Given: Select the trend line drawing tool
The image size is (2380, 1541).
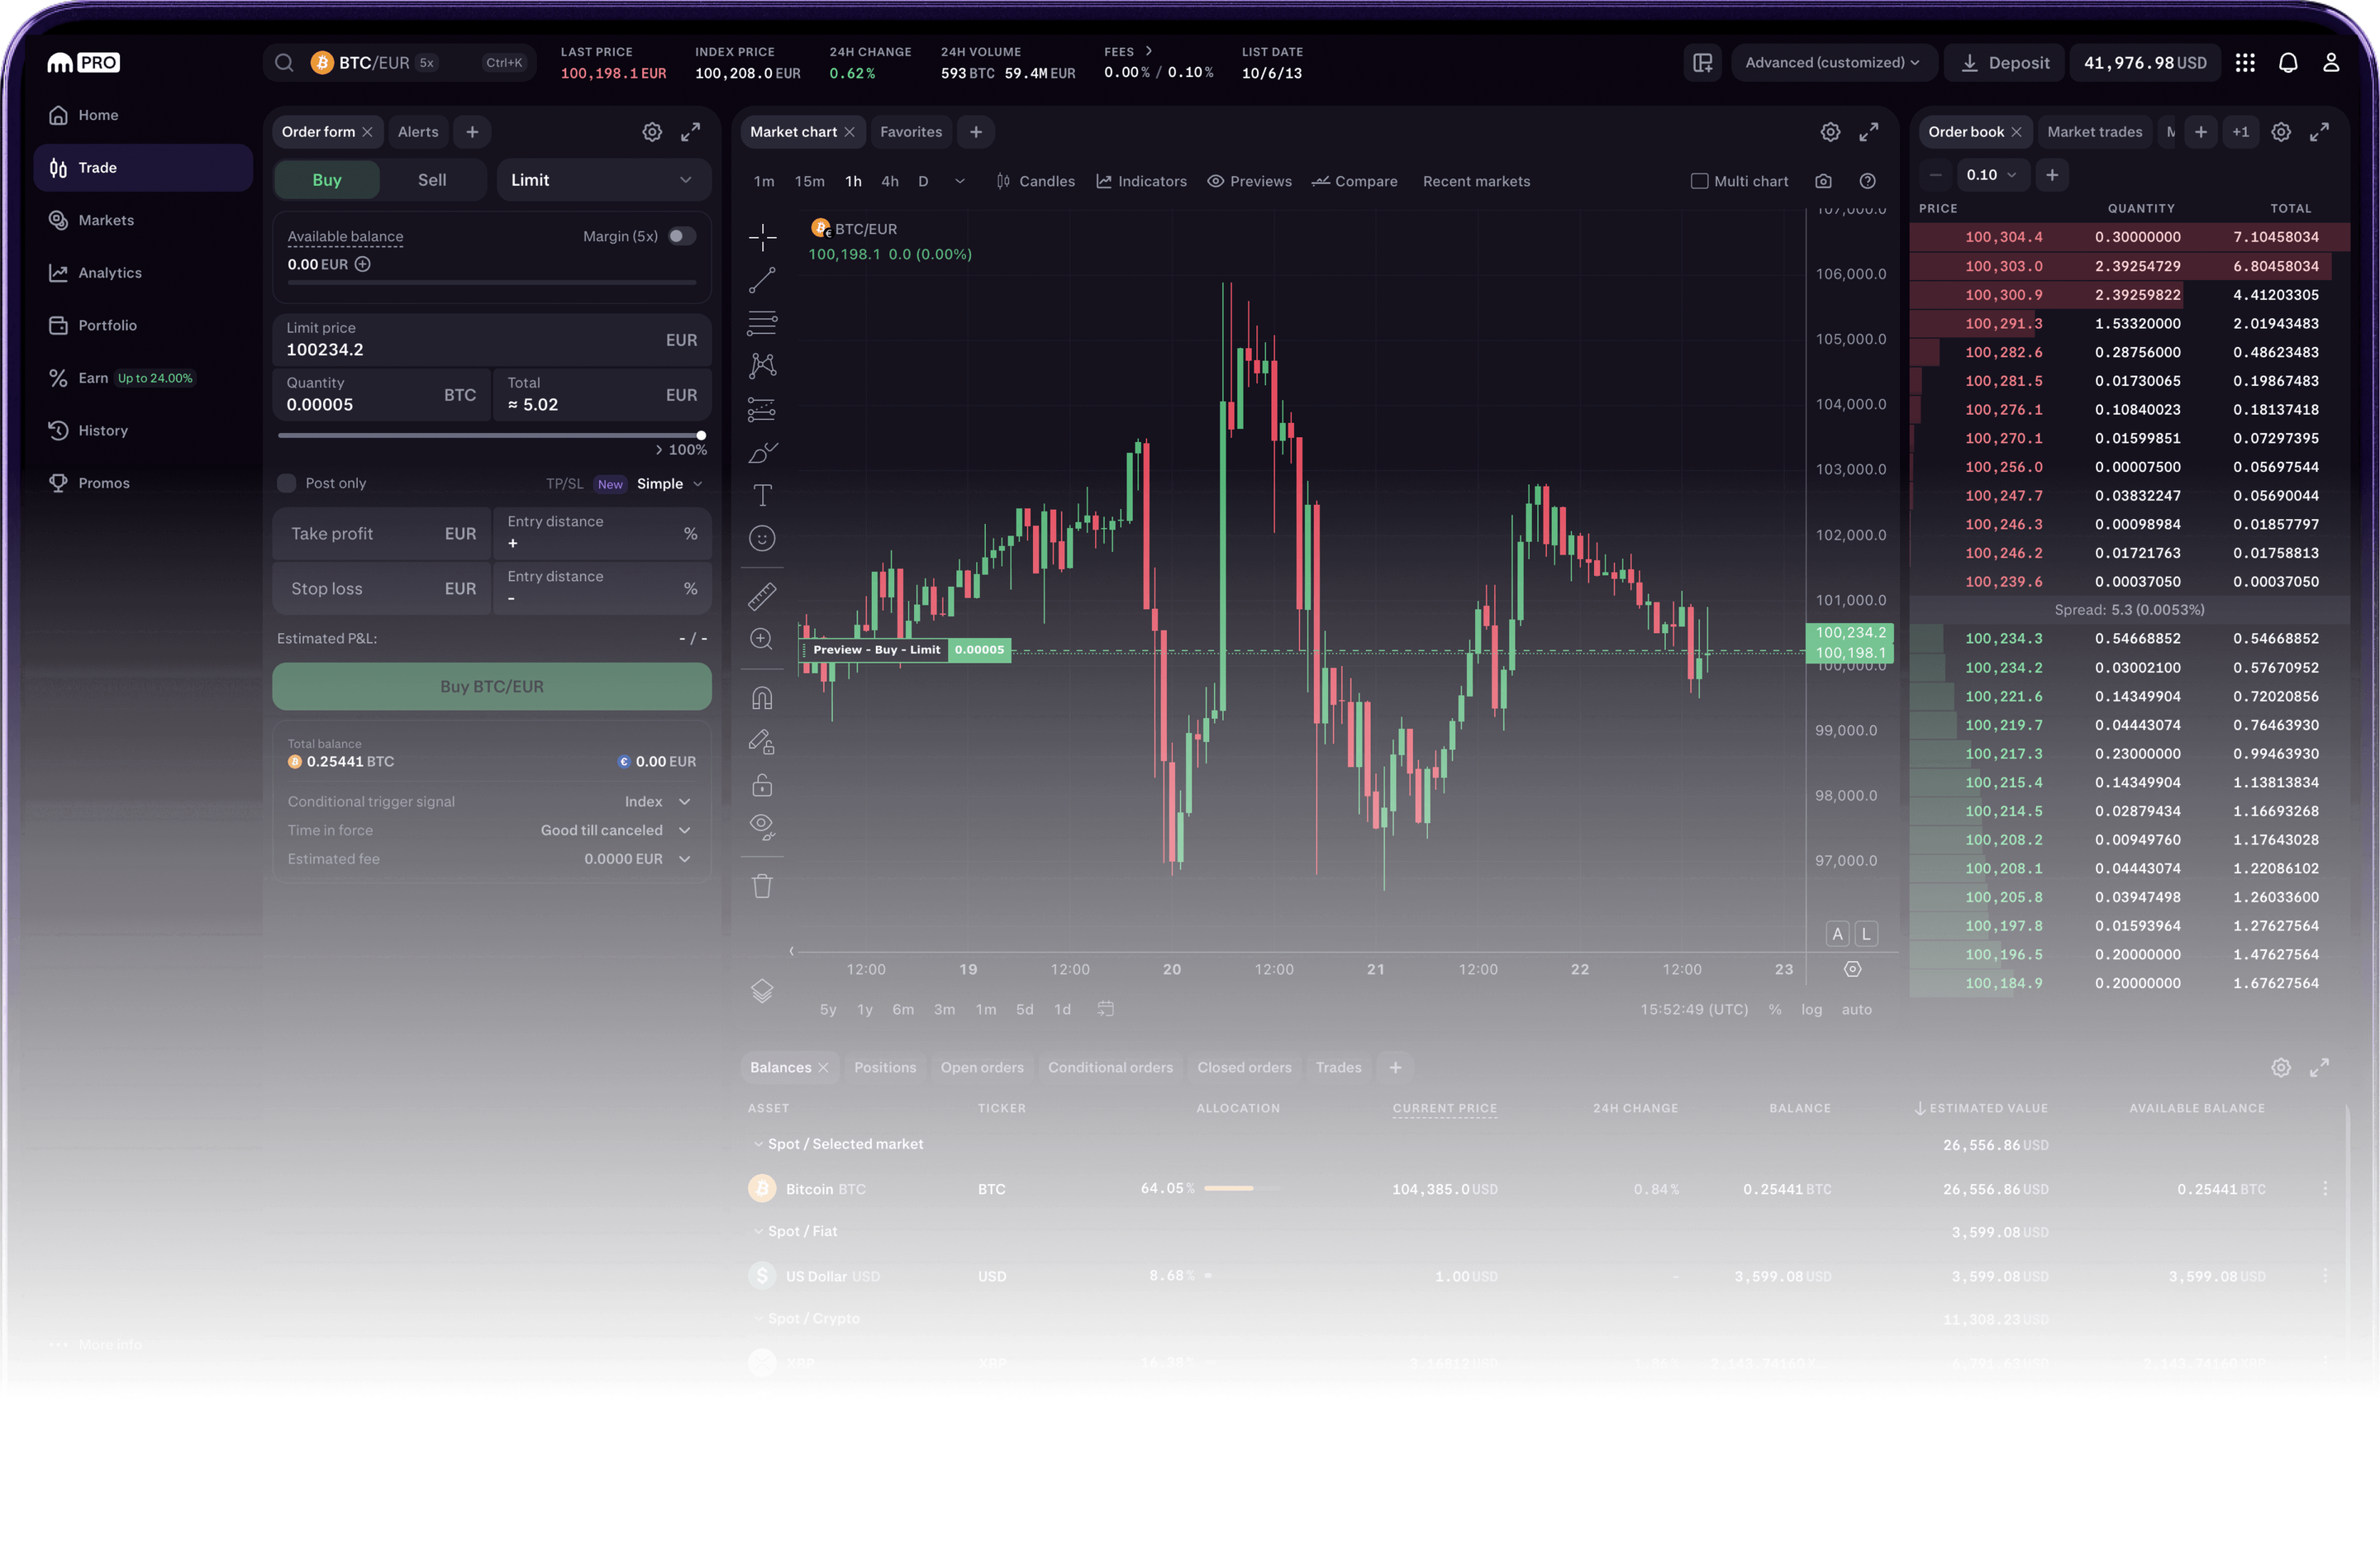Looking at the screenshot, I should (762, 281).
